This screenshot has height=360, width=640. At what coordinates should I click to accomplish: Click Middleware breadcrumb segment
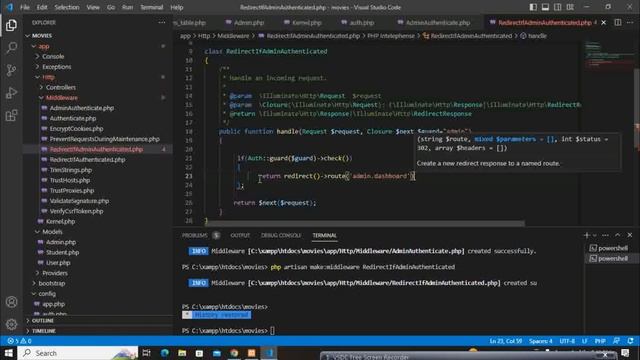[233, 36]
